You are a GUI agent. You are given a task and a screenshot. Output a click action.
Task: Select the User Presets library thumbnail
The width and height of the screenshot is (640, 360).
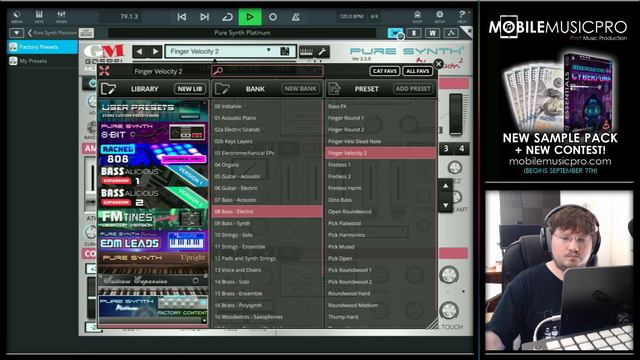pos(153,111)
